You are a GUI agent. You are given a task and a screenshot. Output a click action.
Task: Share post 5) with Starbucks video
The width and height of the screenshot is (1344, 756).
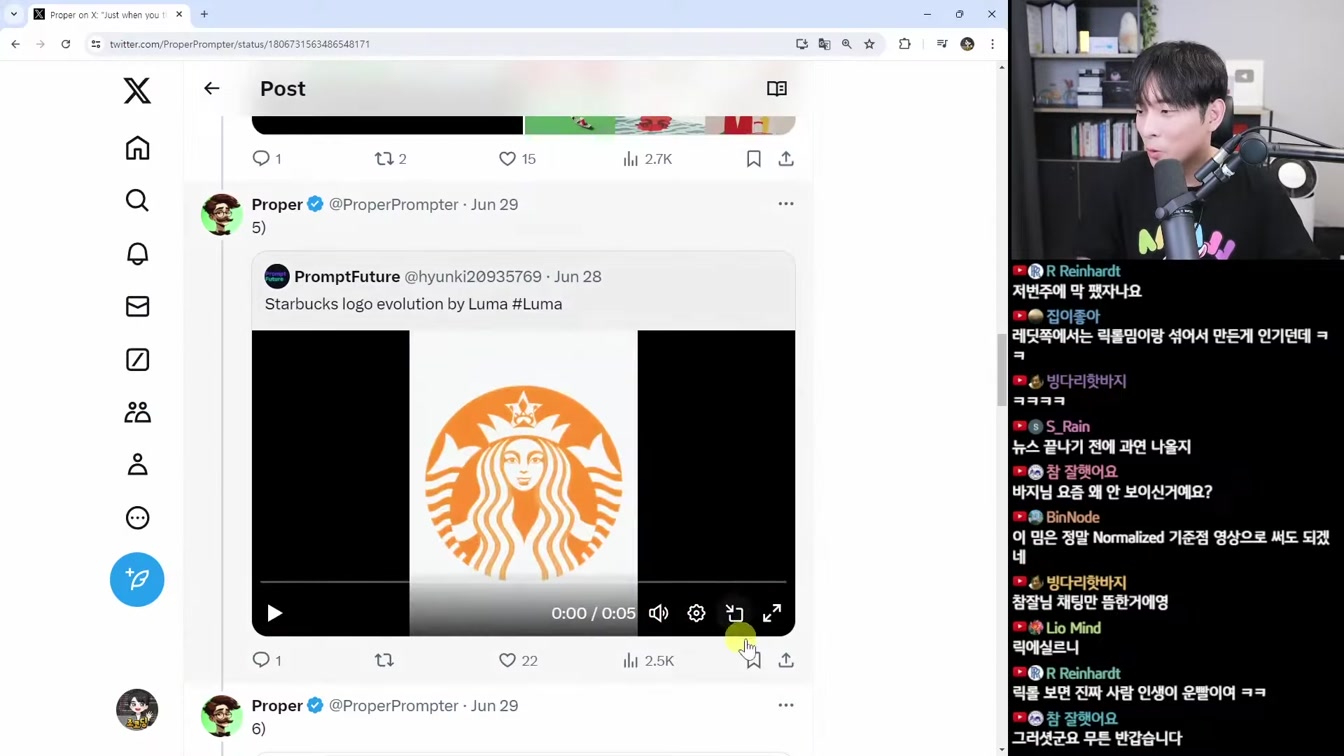tap(786, 660)
